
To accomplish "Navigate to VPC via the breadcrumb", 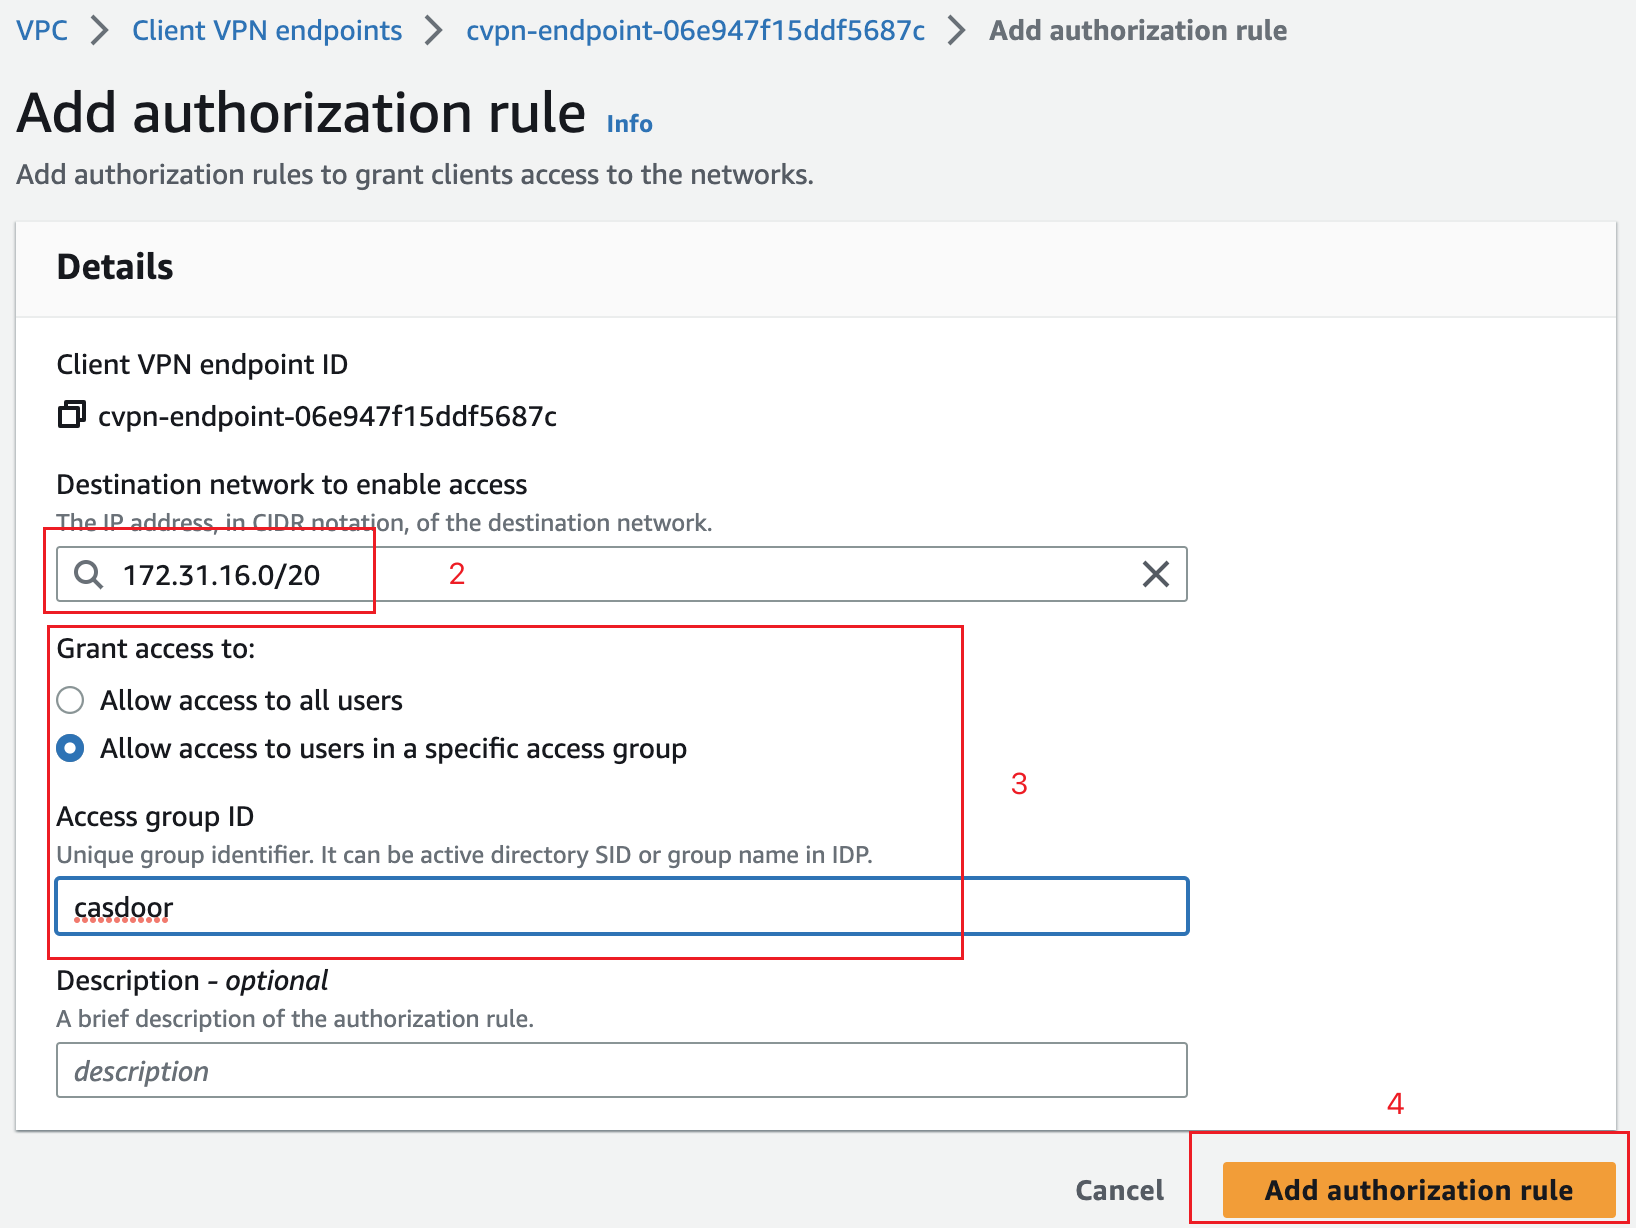I will (41, 30).
